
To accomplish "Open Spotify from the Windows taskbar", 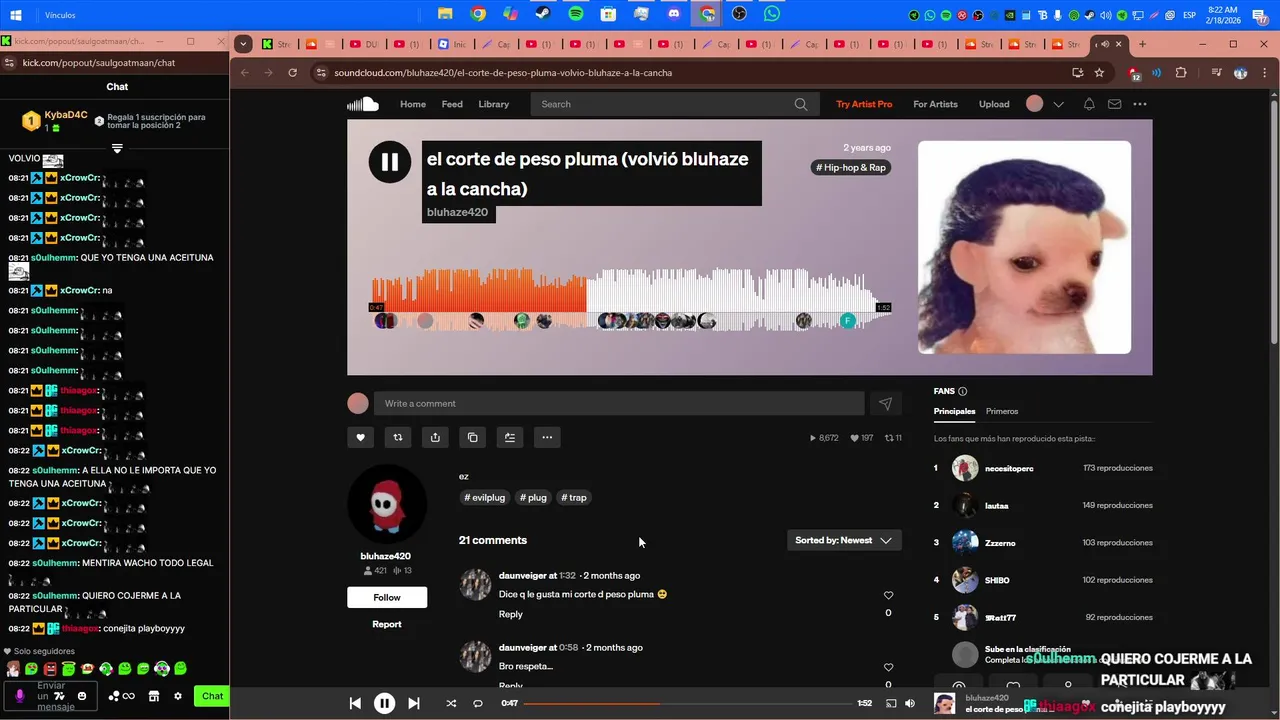I will point(576,14).
